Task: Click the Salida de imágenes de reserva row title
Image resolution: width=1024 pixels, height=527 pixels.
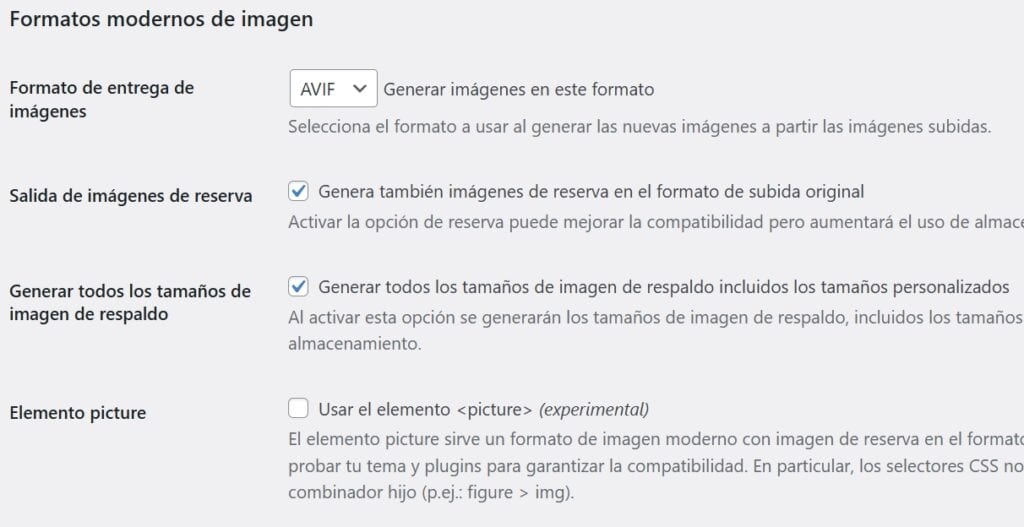Action: pos(131,196)
